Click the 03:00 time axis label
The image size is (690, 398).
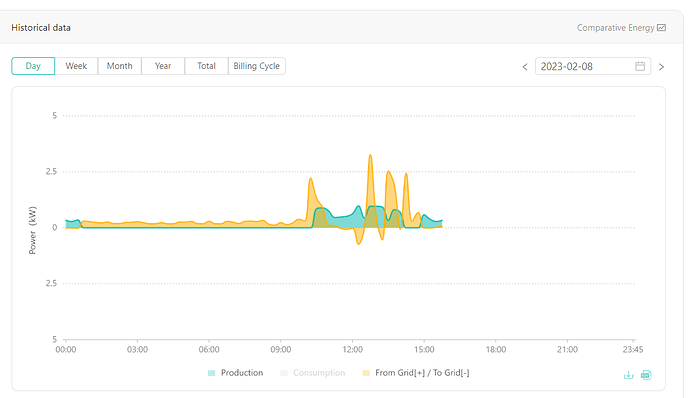137,350
